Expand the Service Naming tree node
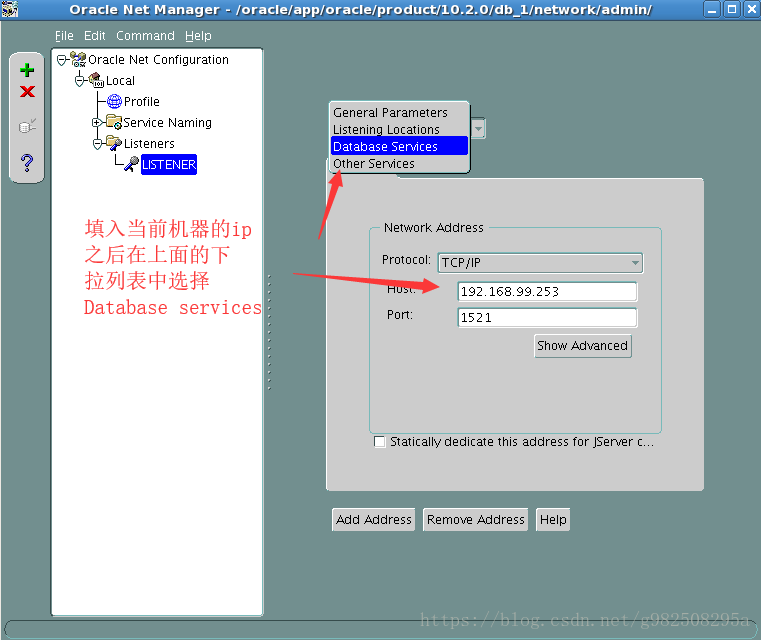761x640 pixels. click(x=97, y=122)
